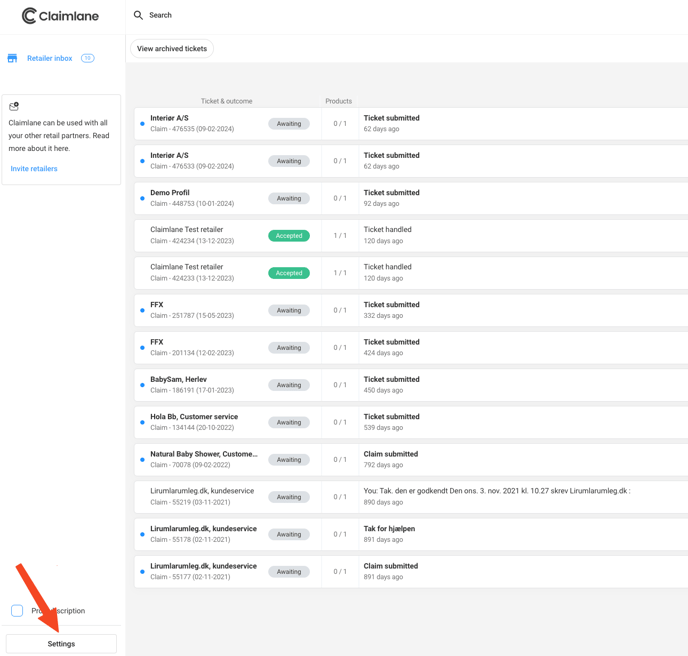Click 'Claim submitted' on claim 55177 row
The image size is (688, 656).
pos(391,566)
